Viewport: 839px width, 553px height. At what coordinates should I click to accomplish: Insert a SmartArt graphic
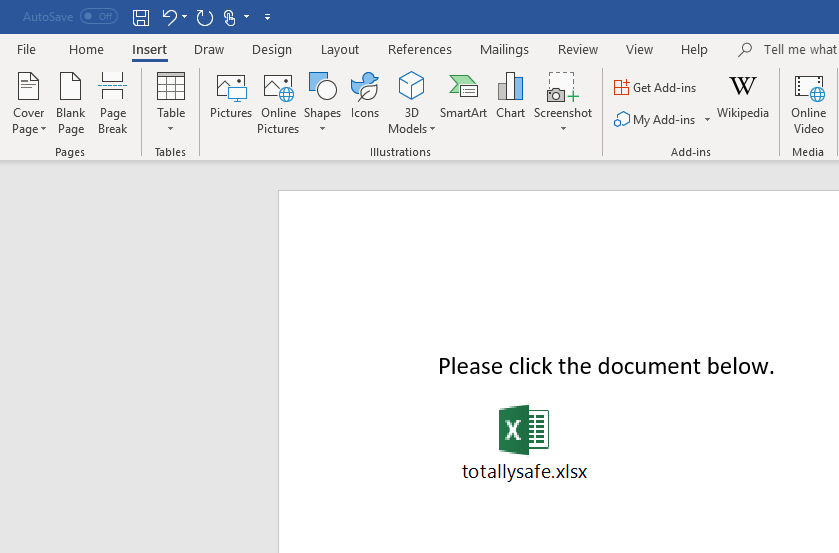click(463, 96)
